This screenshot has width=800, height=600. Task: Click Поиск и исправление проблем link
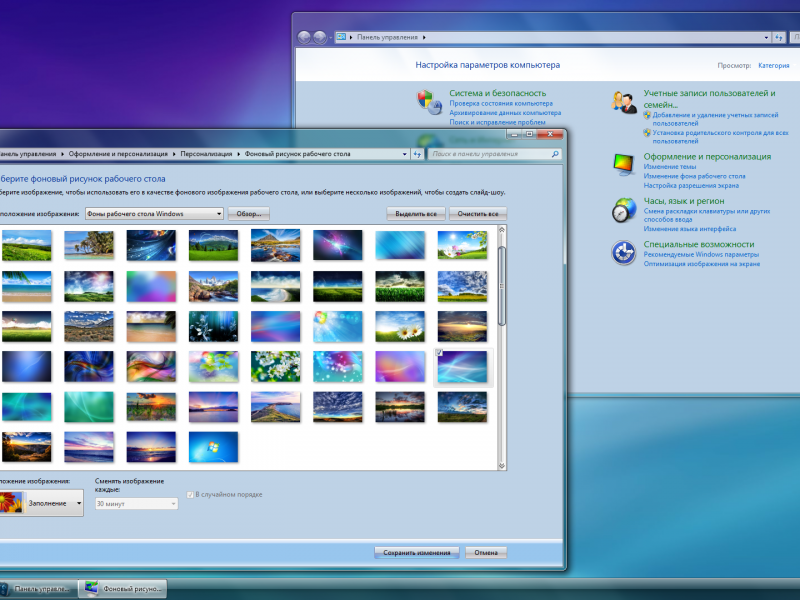[x=497, y=122]
